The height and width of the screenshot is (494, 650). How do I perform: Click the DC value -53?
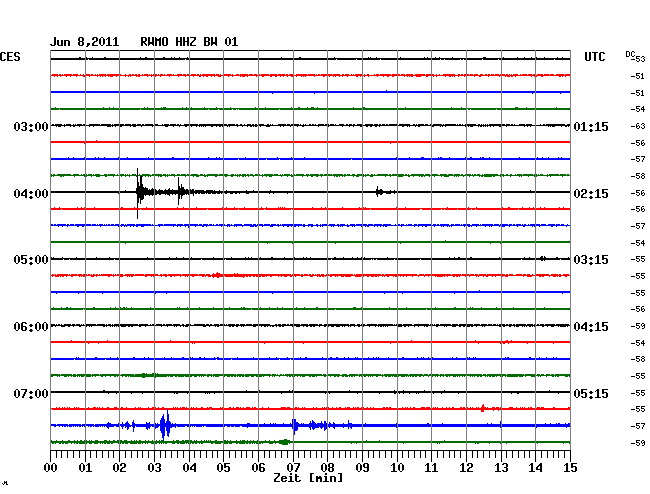[638, 59]
